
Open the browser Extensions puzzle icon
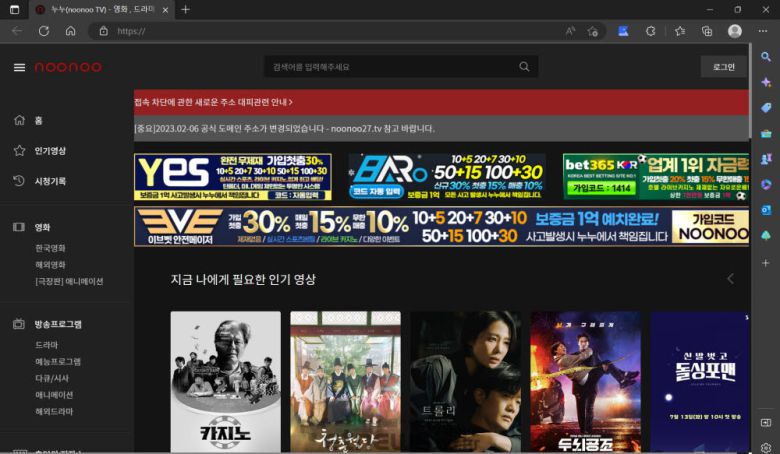pyautogui.click(x=651, y=31)
